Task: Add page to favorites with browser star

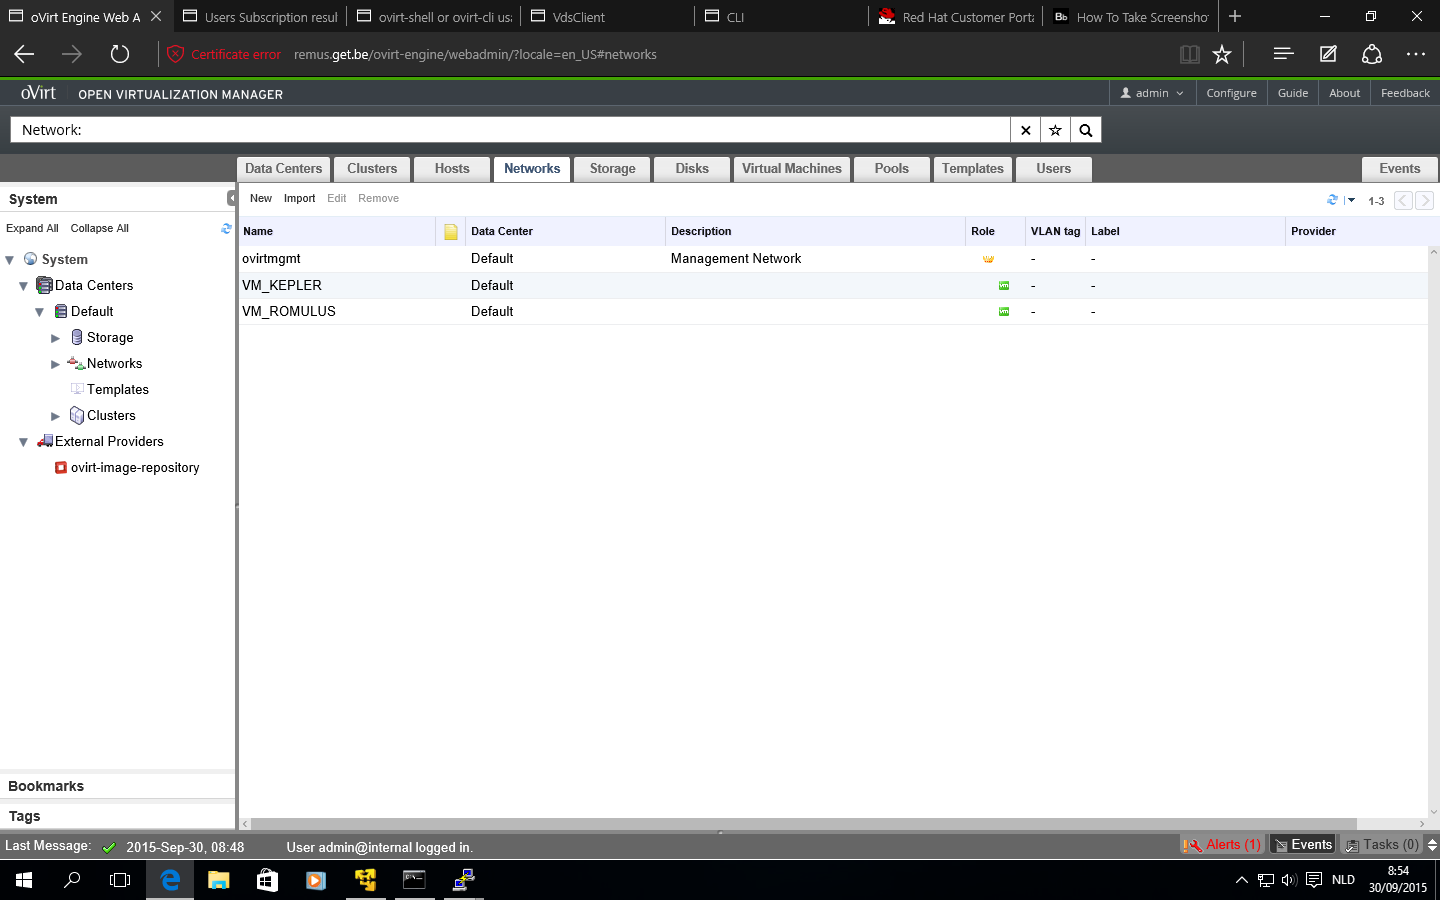Action: click(1221, 55)
